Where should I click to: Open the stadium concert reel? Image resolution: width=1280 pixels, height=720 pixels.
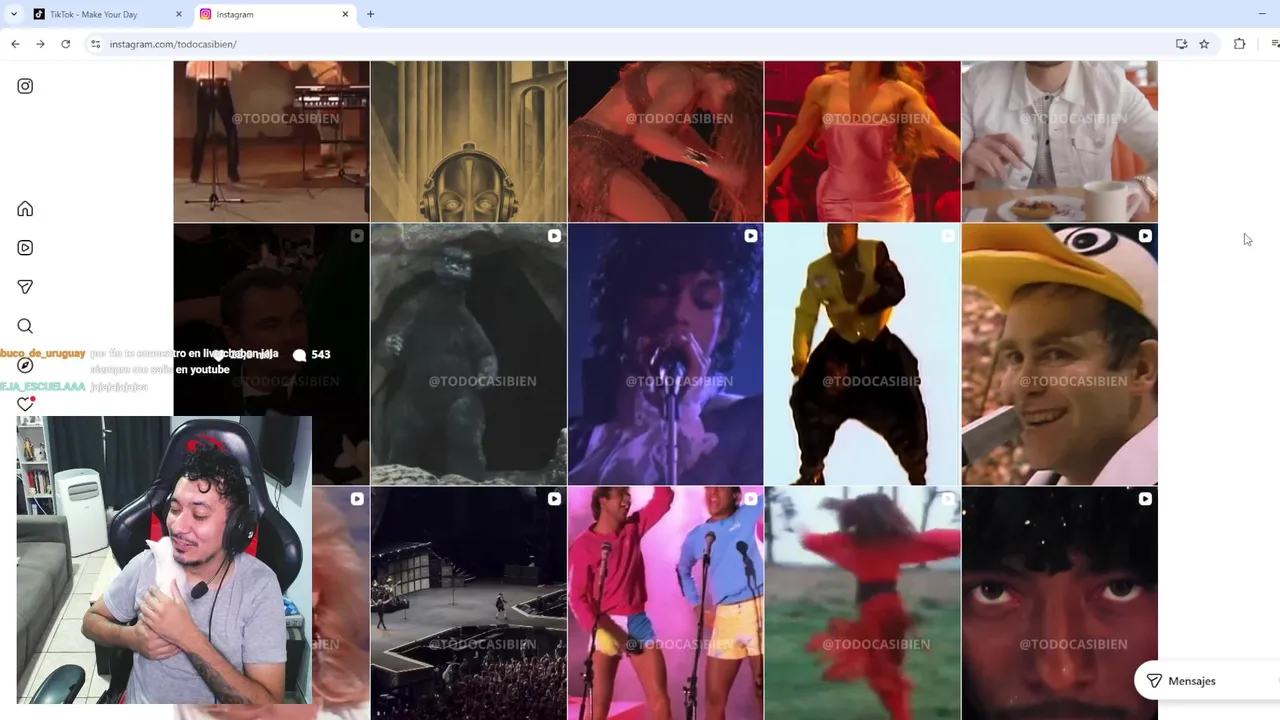(x=468, y=603)
